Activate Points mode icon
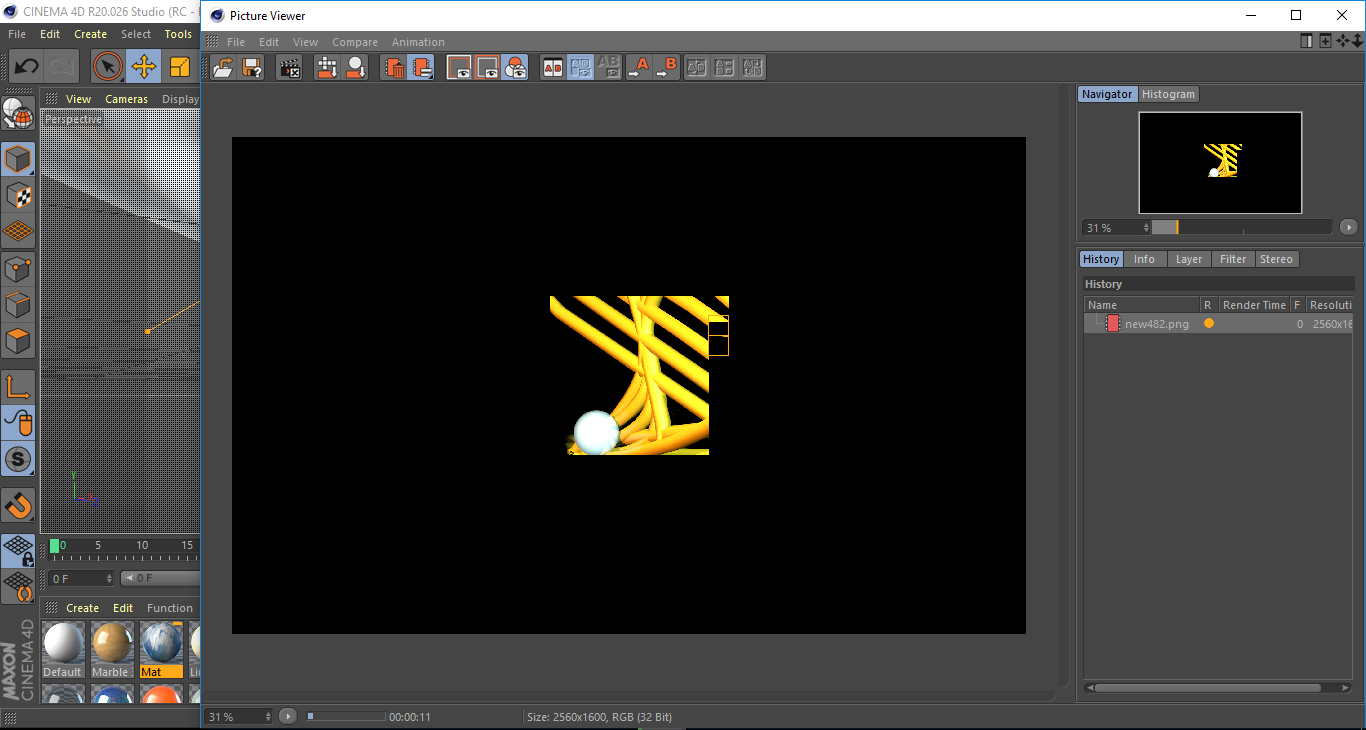 [x=18, y=268]
